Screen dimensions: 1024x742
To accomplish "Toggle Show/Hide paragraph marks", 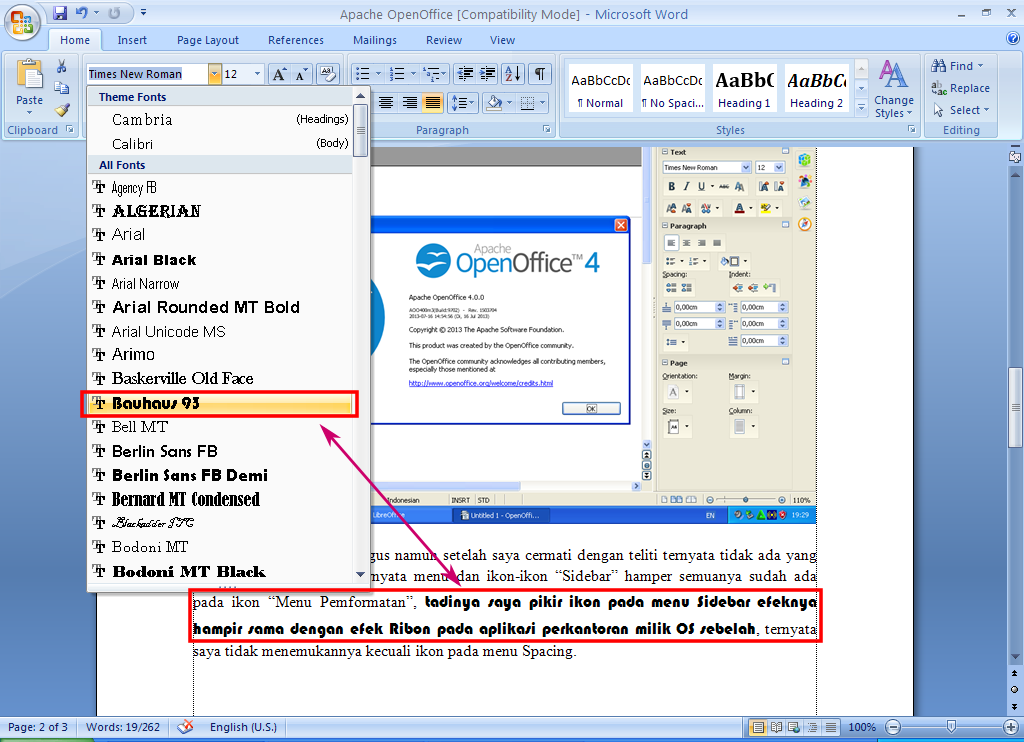I will [538, 73].
